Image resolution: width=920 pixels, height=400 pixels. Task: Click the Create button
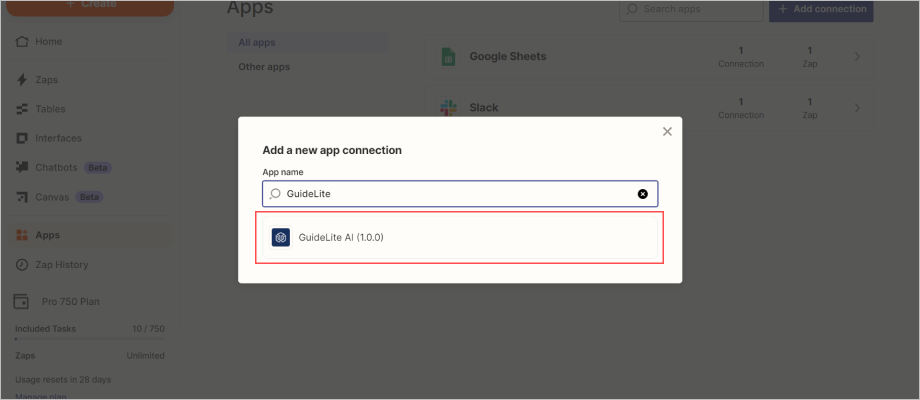[90, 5]
